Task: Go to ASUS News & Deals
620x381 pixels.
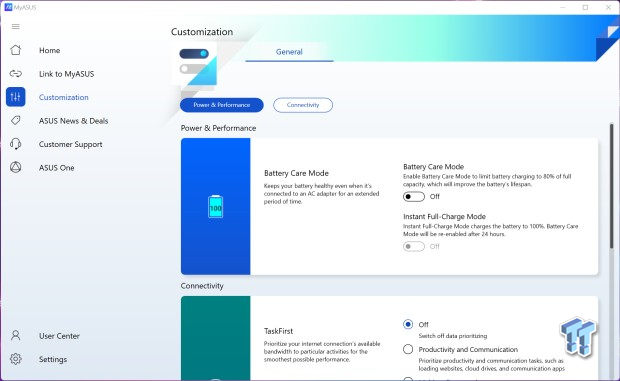Action: tap(74, 121)
